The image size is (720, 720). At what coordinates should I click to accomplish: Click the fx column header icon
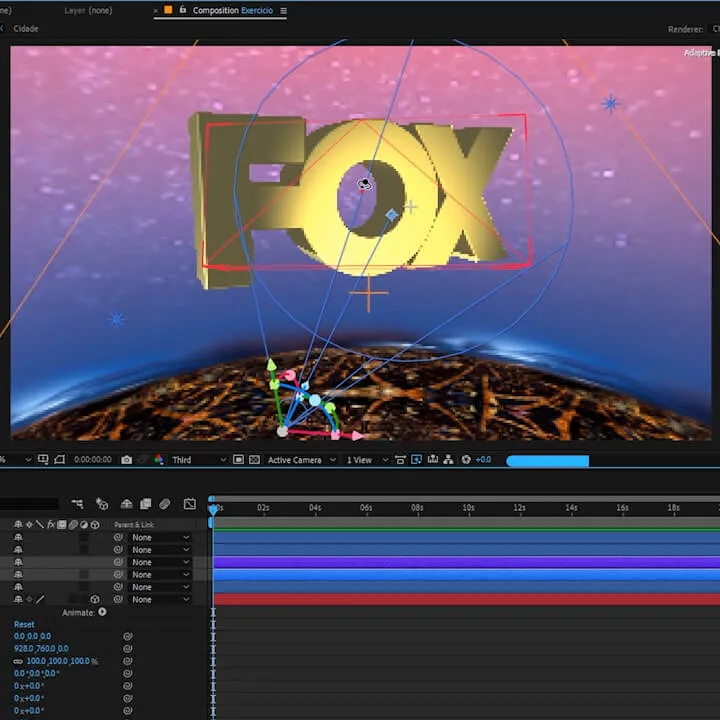tap(51, 524)
